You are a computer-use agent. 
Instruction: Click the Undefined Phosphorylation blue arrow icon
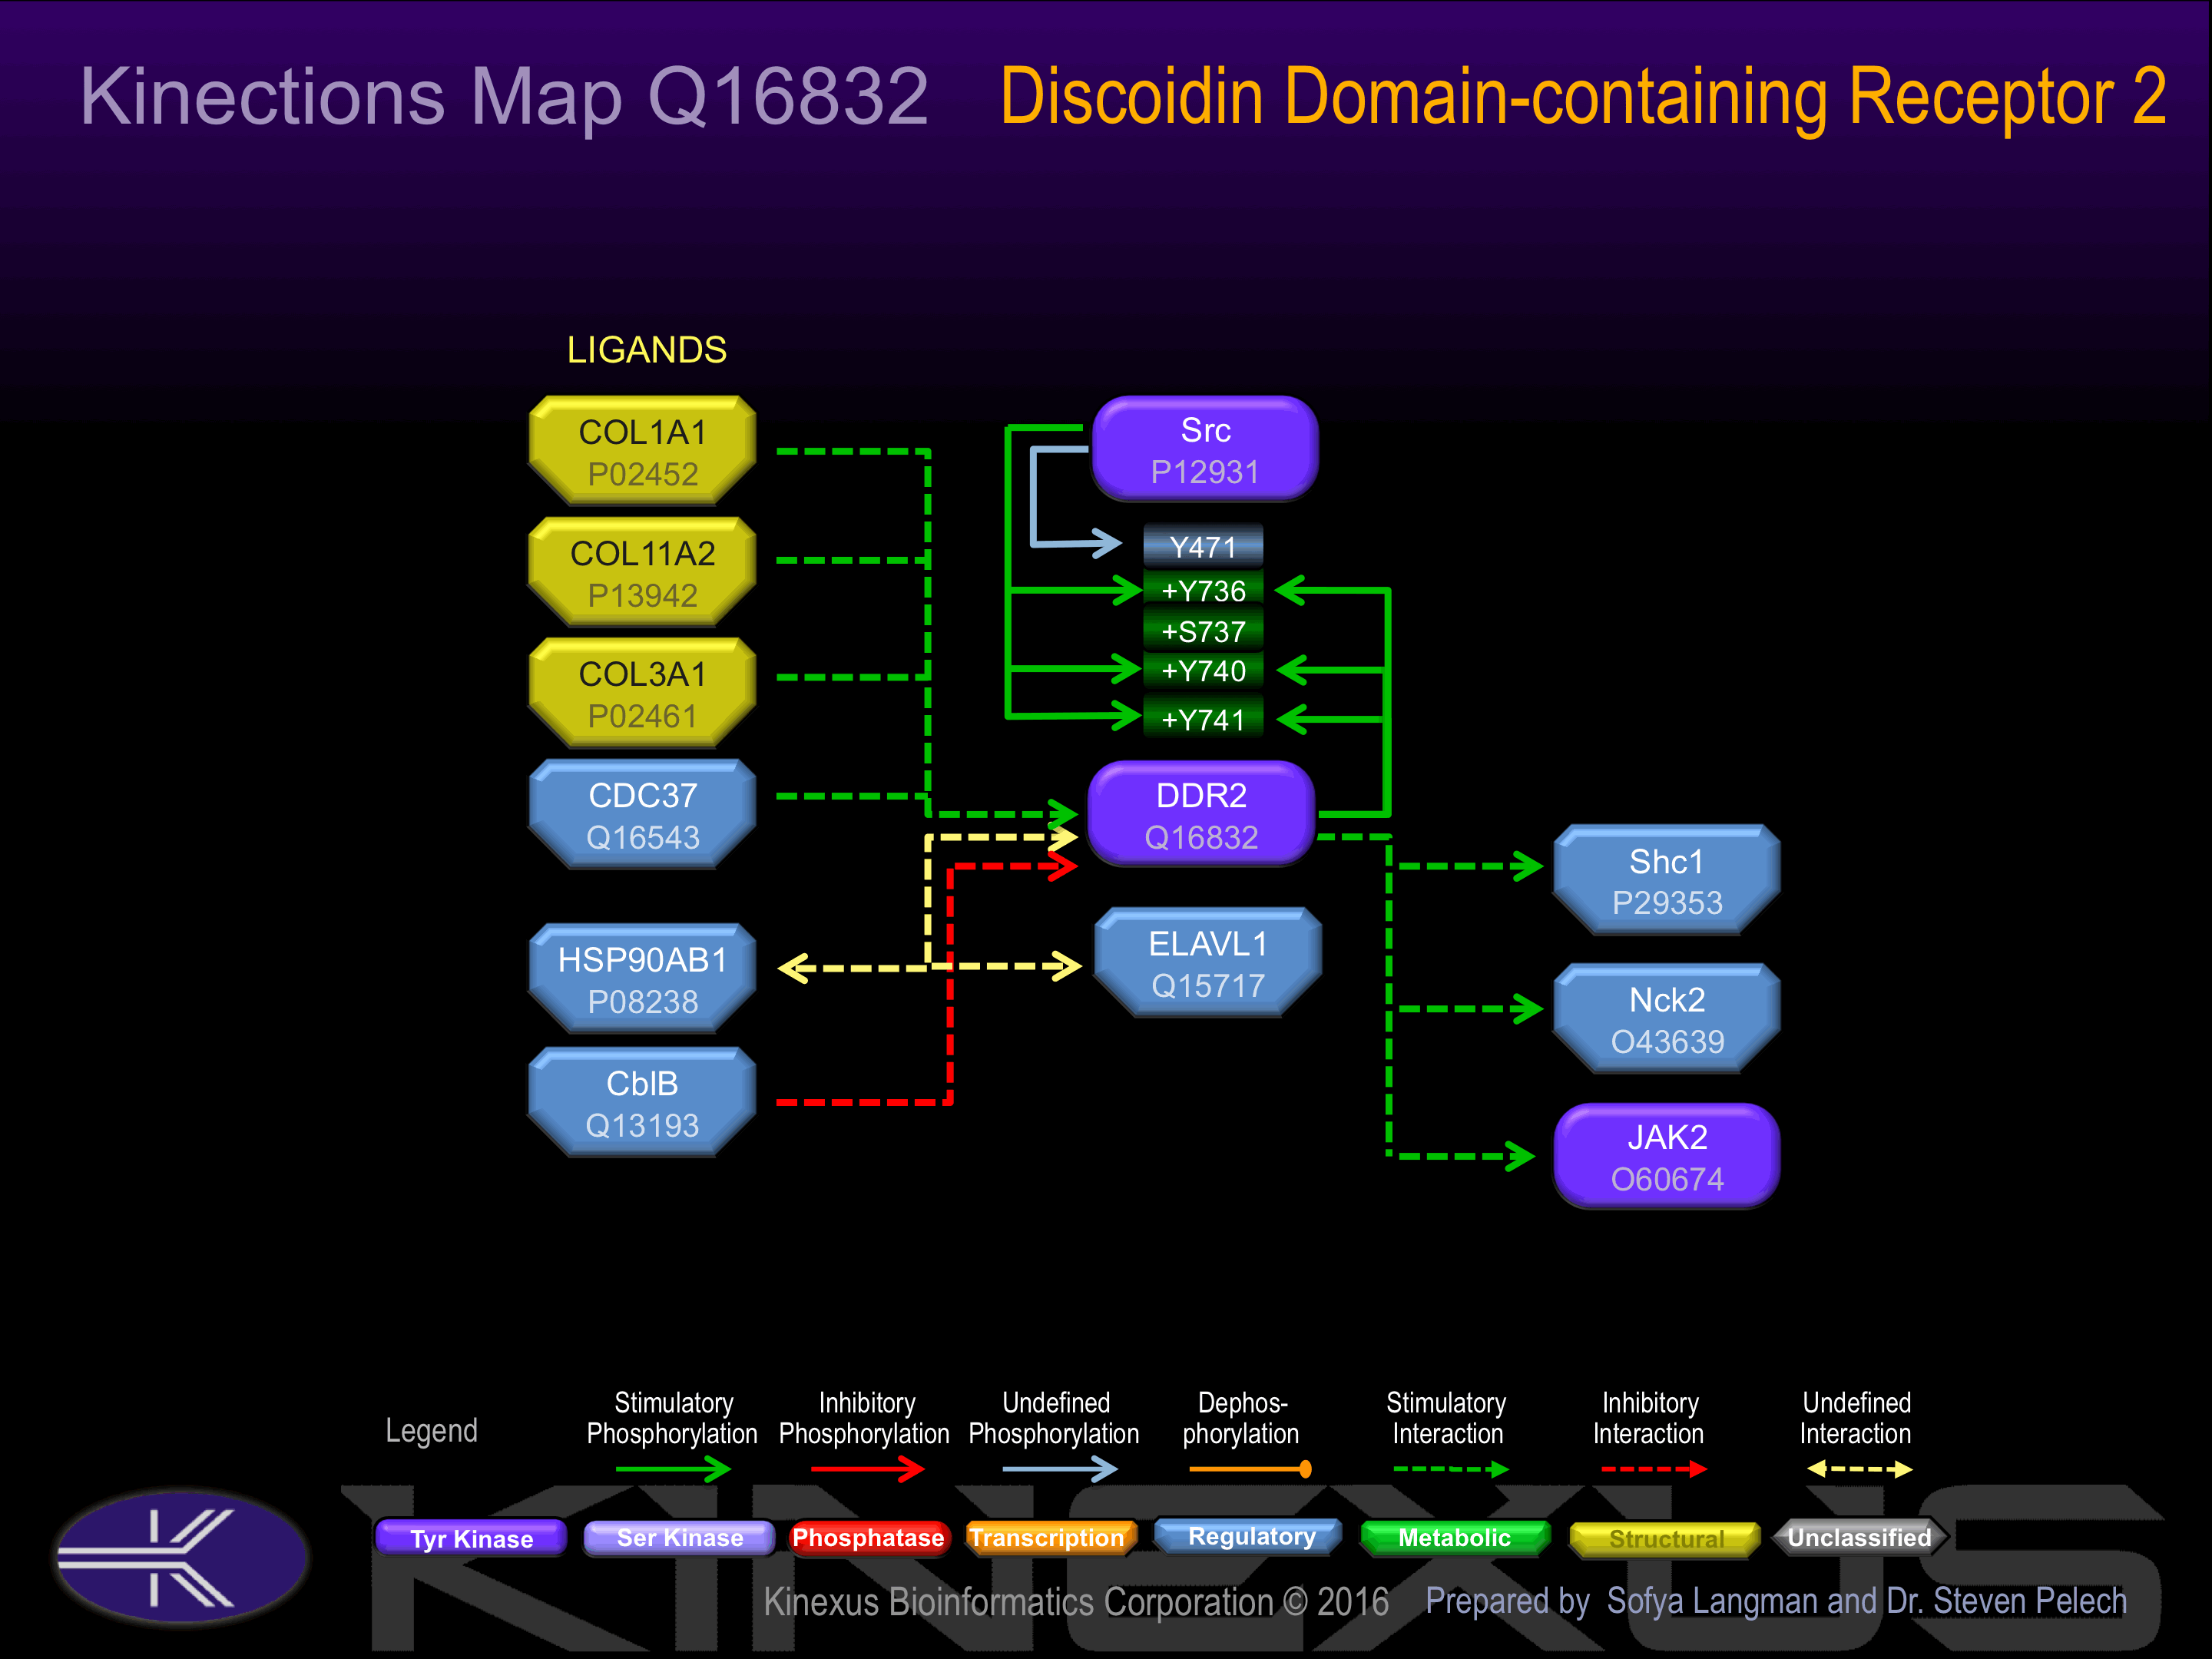tap(1059, 1469)
